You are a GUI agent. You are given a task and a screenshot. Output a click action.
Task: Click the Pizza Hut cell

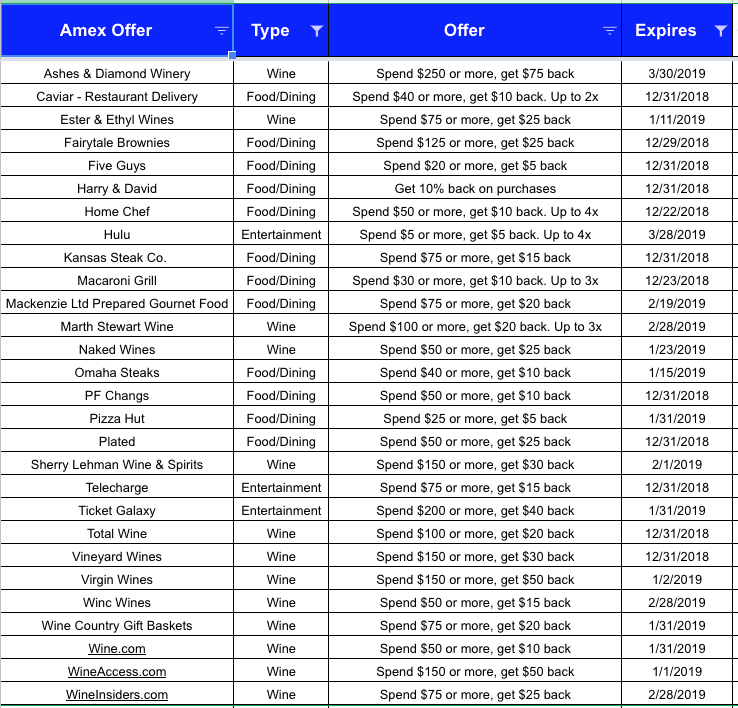[117, 419]
